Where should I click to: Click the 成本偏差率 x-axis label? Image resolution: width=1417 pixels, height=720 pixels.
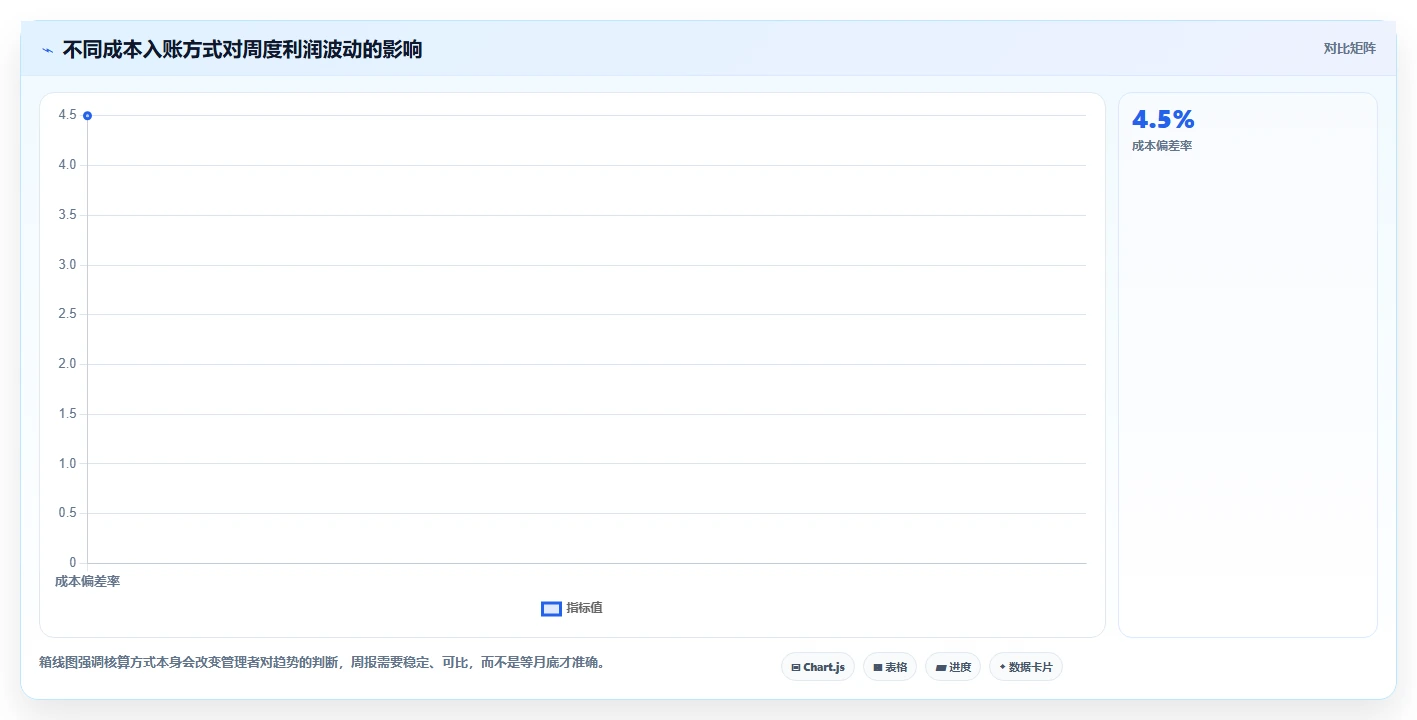coord(87,581)
